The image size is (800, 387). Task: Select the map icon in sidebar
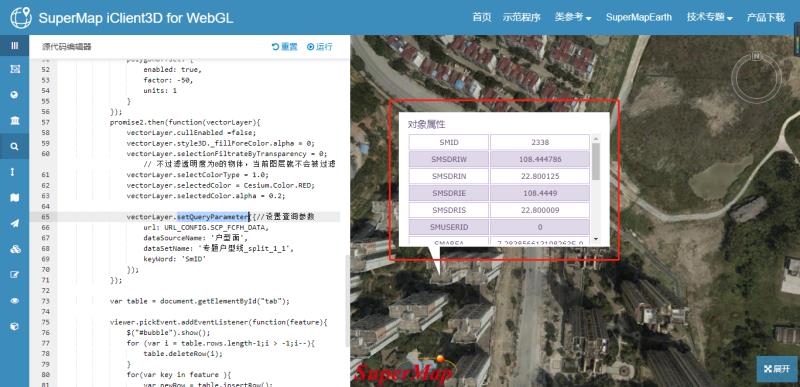pyautogui.click(x=14, y=198)
